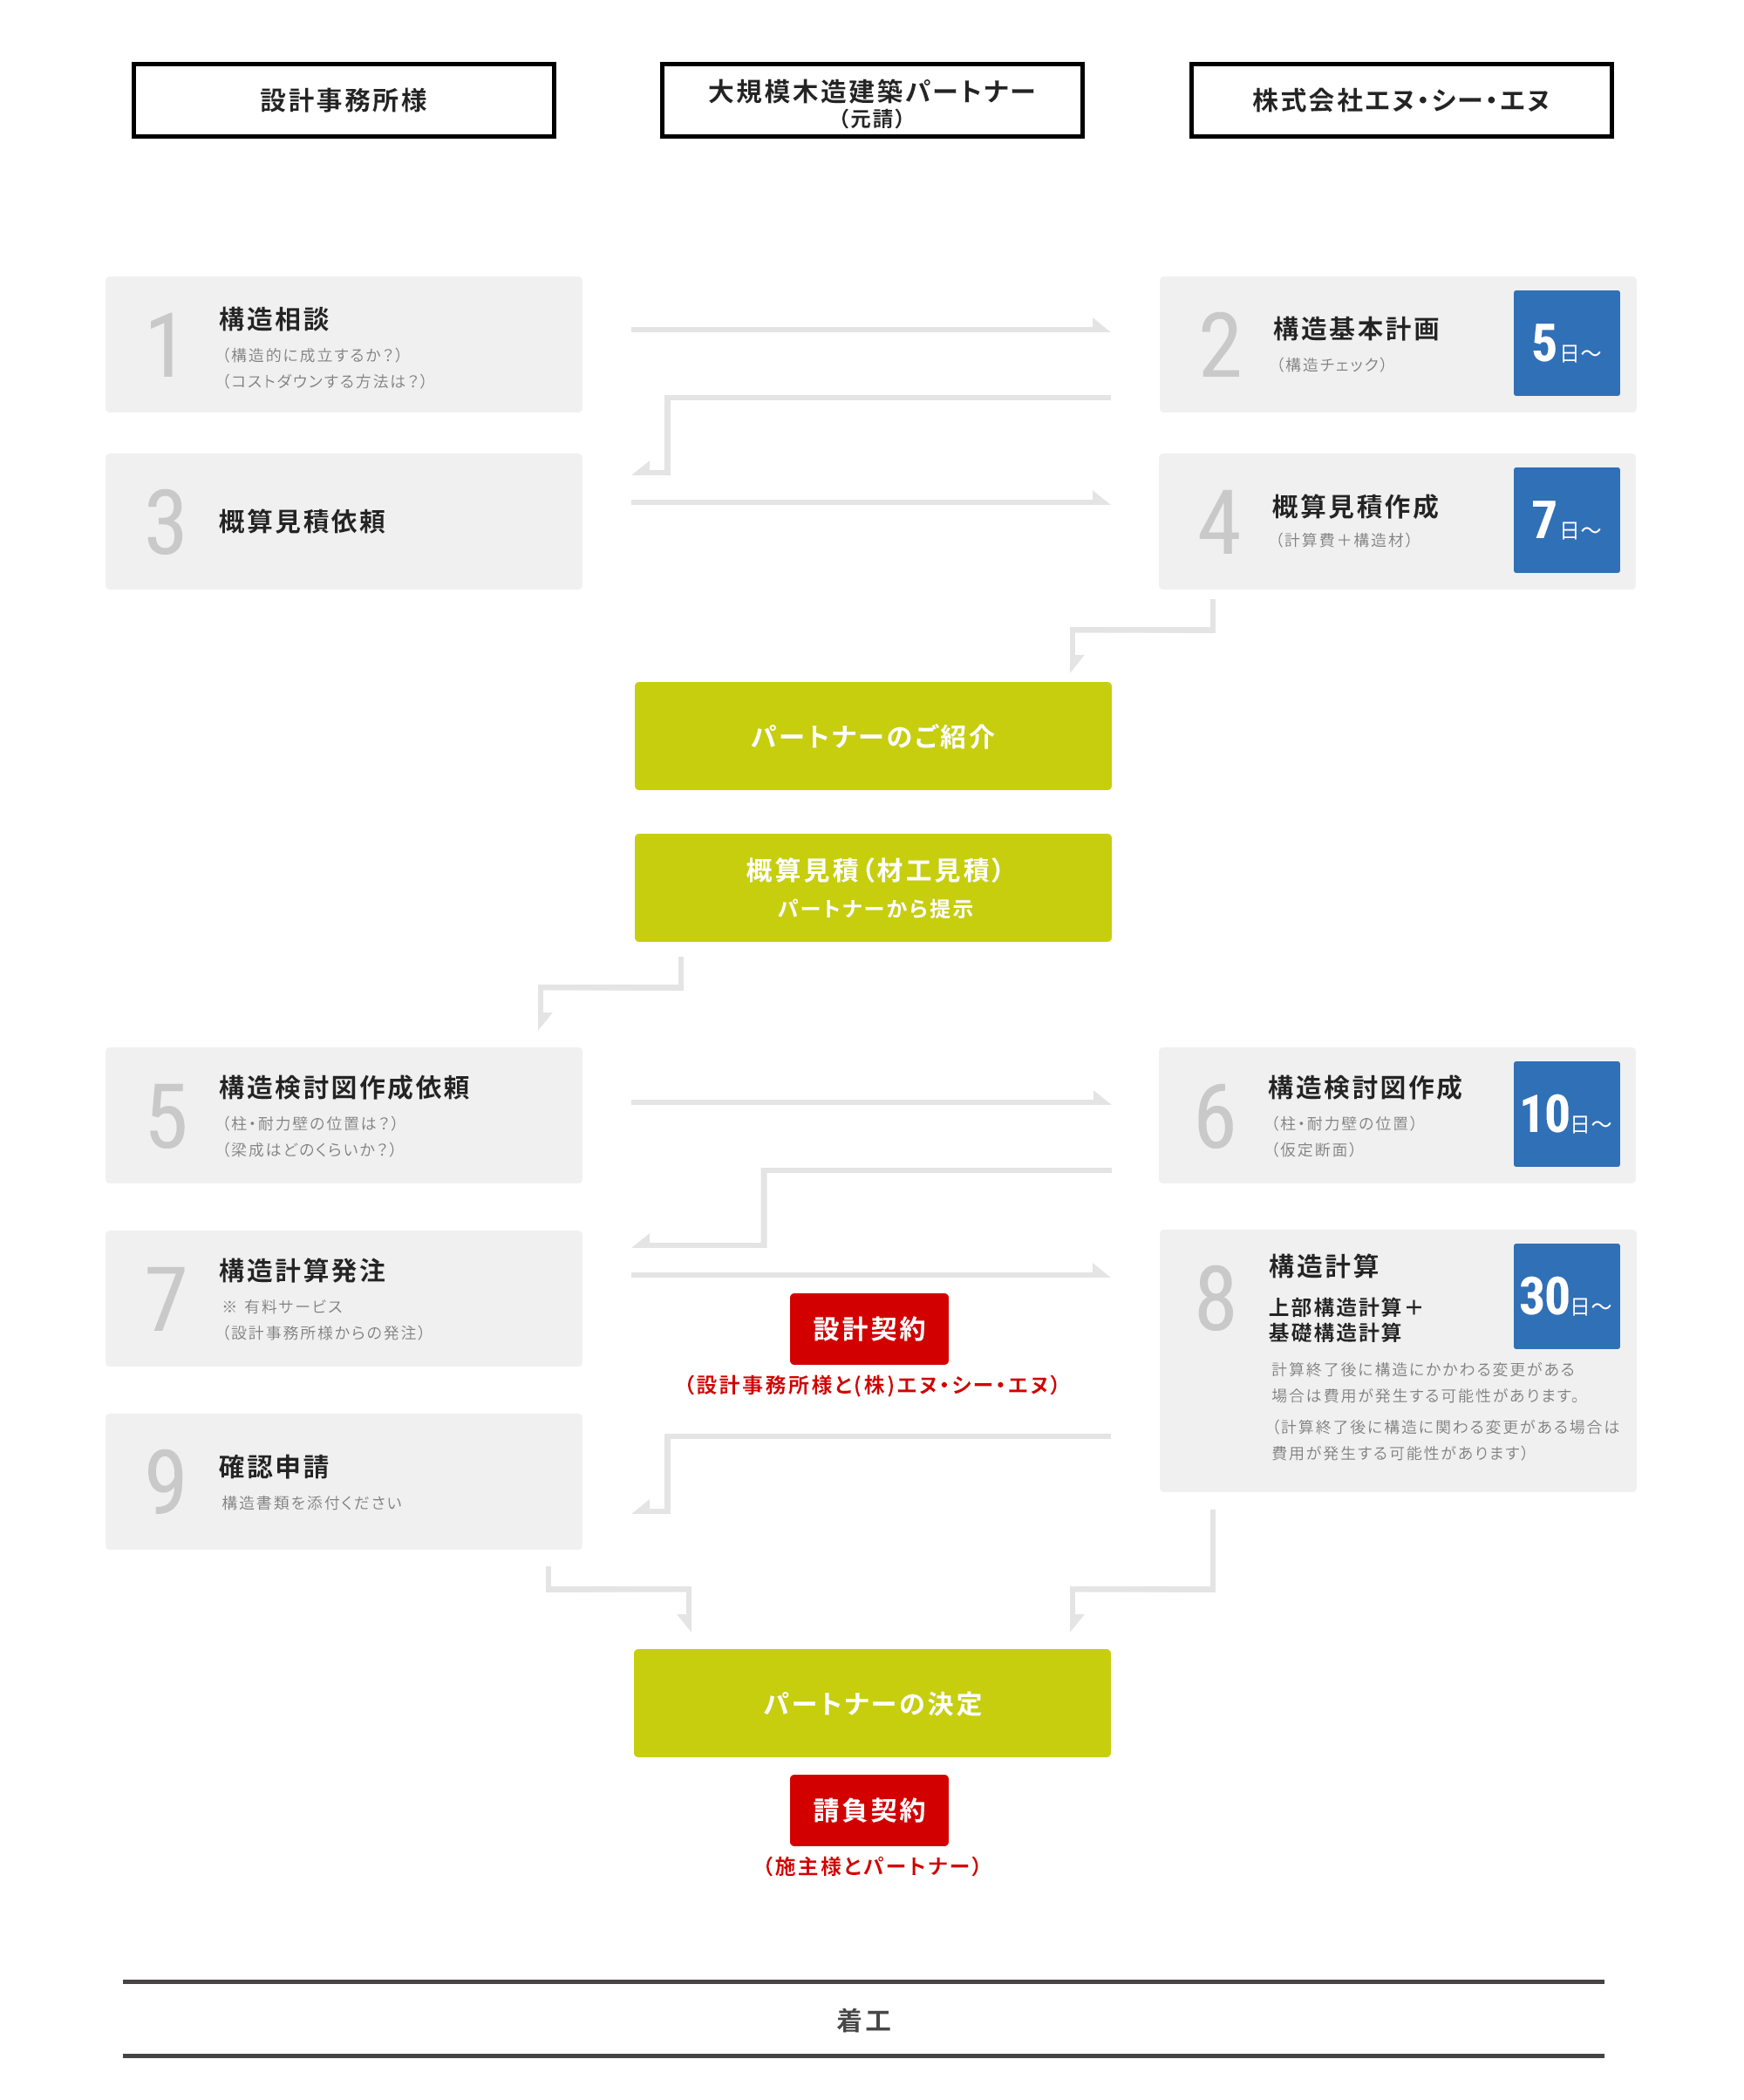Click the 30日〜 blue duration badge
Viewport: 1744px width, 2100px height.
1565,1296
